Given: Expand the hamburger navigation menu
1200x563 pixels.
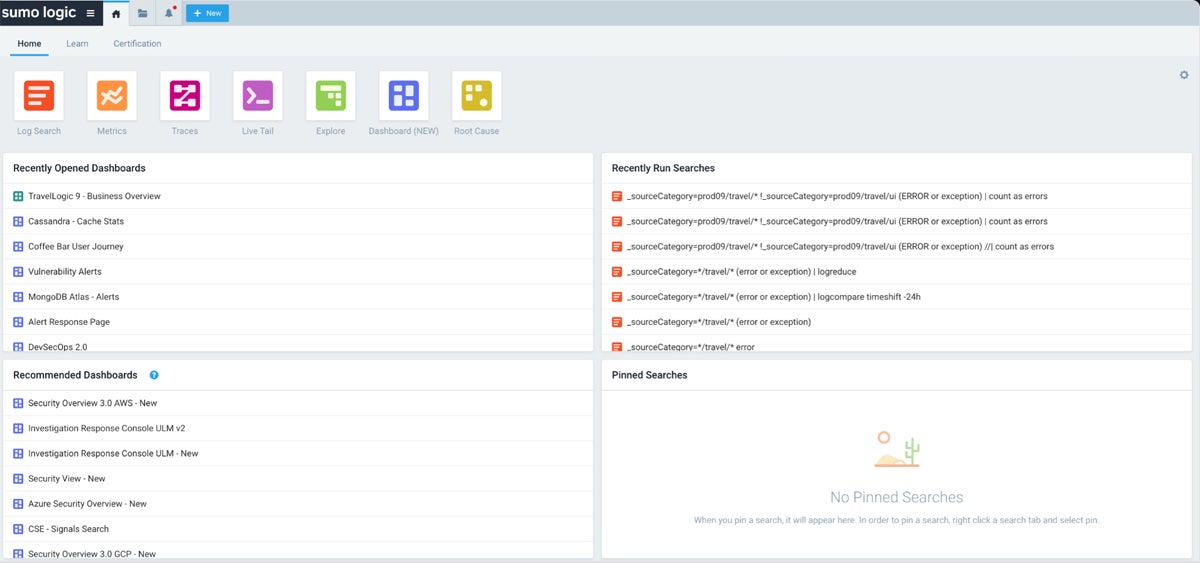Looking at the screenshot, I should [x=91, y=13].
